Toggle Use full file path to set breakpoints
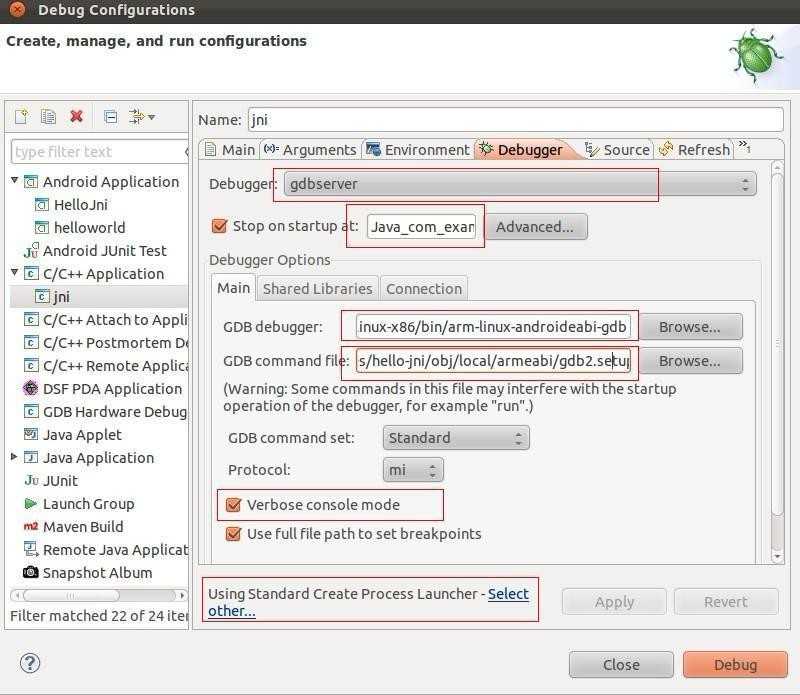The height and width of the screenshot is (695, 800). pos(234,534)
